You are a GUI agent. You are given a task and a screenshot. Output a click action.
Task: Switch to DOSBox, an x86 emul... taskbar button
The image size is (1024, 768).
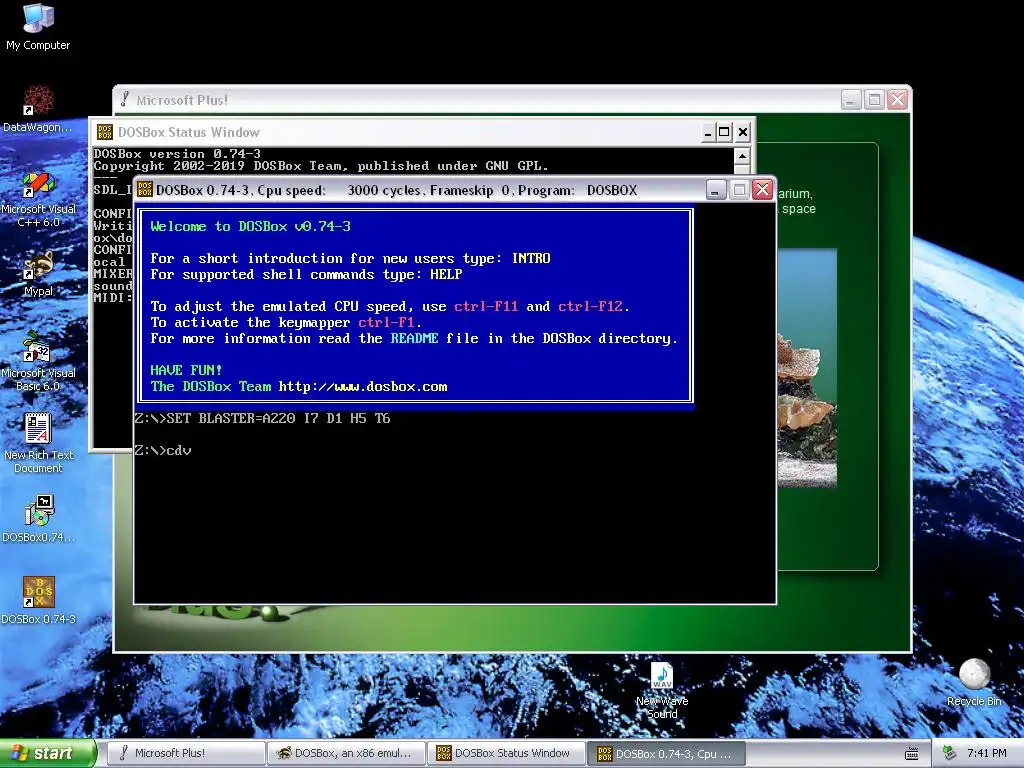coord(346,753)
